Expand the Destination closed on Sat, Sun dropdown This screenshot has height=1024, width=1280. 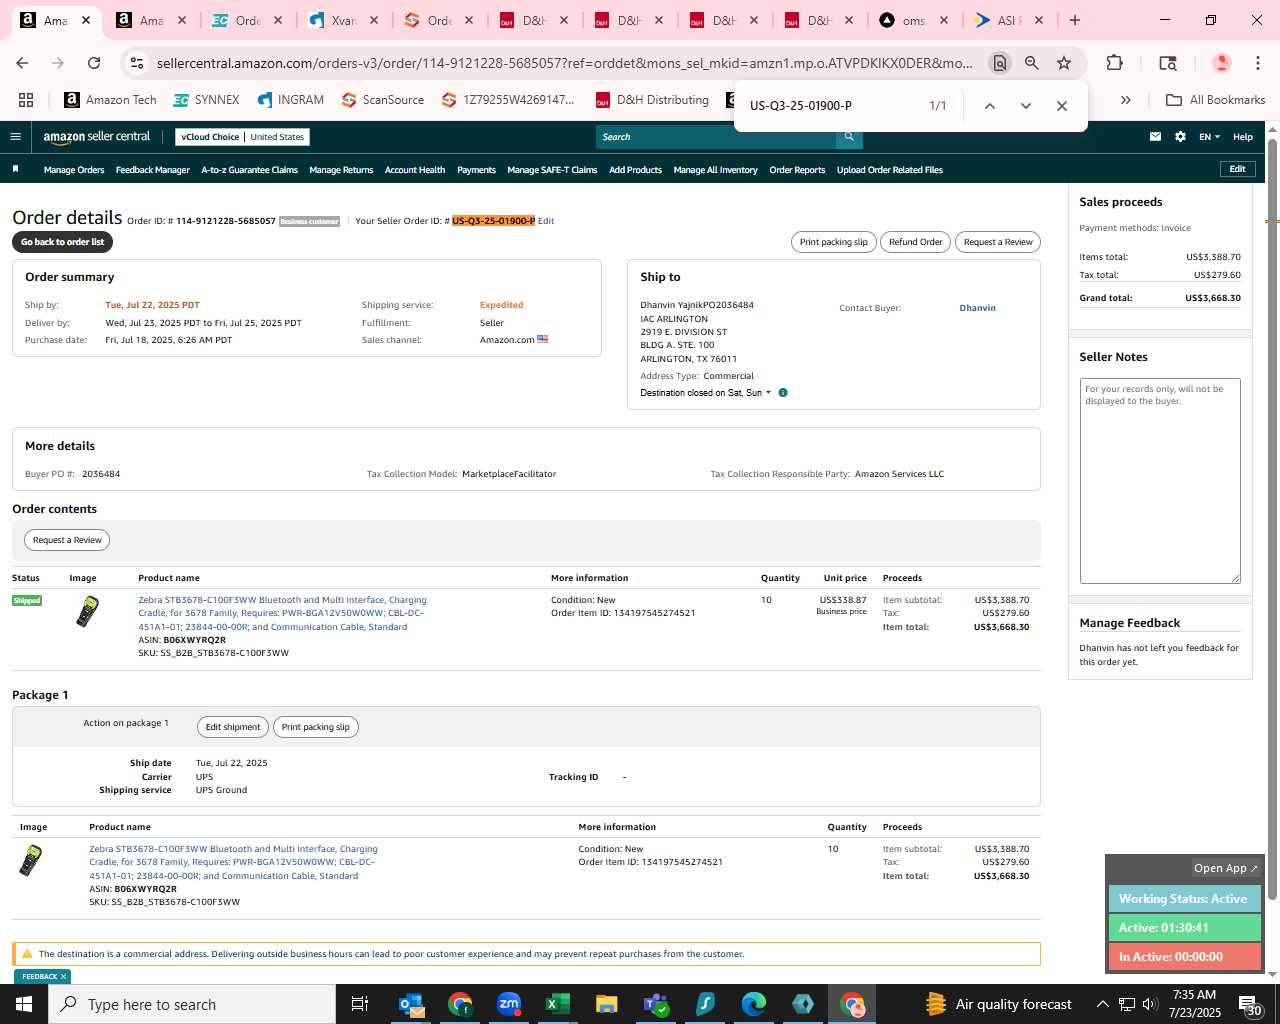pos(706,393)
